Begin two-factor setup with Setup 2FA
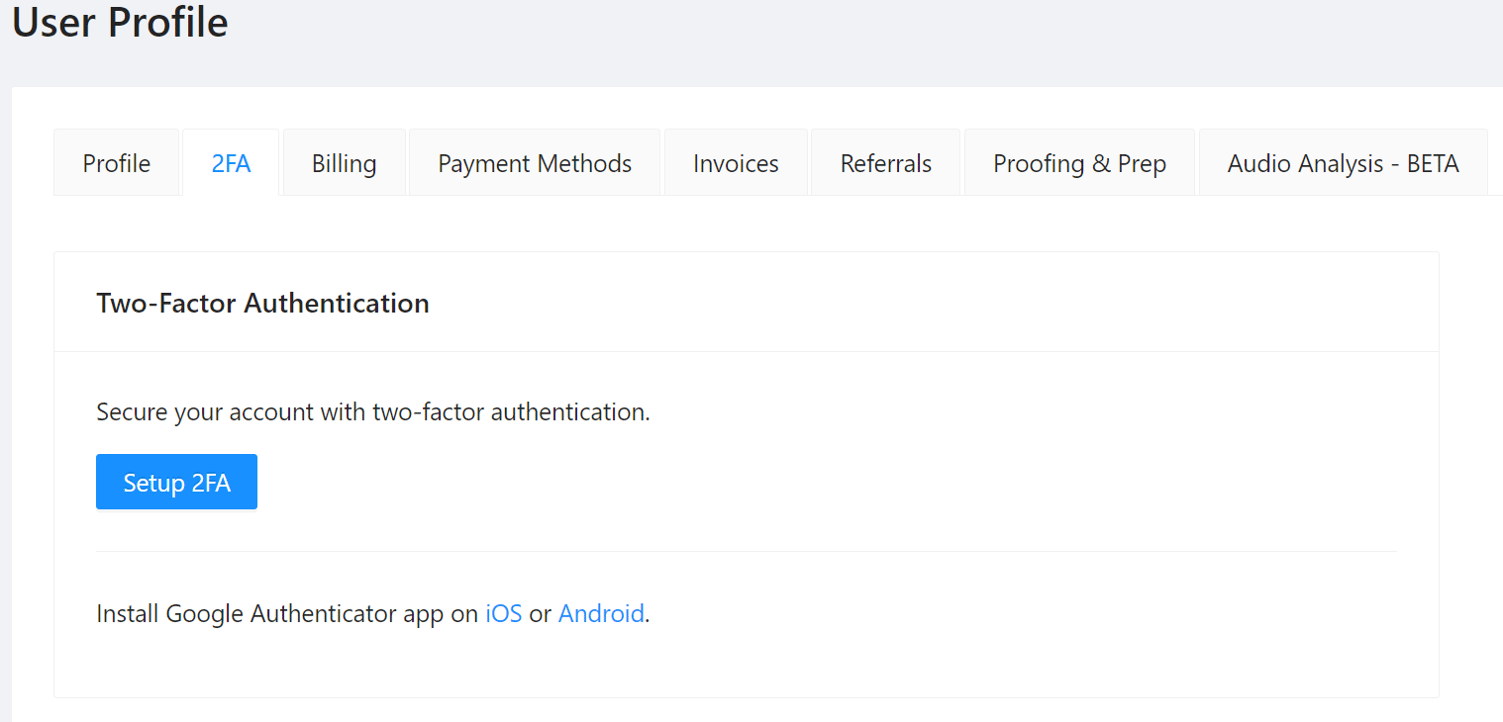Image resolution: width=1503 pixels, height=722 pixels. pos(176,481)
